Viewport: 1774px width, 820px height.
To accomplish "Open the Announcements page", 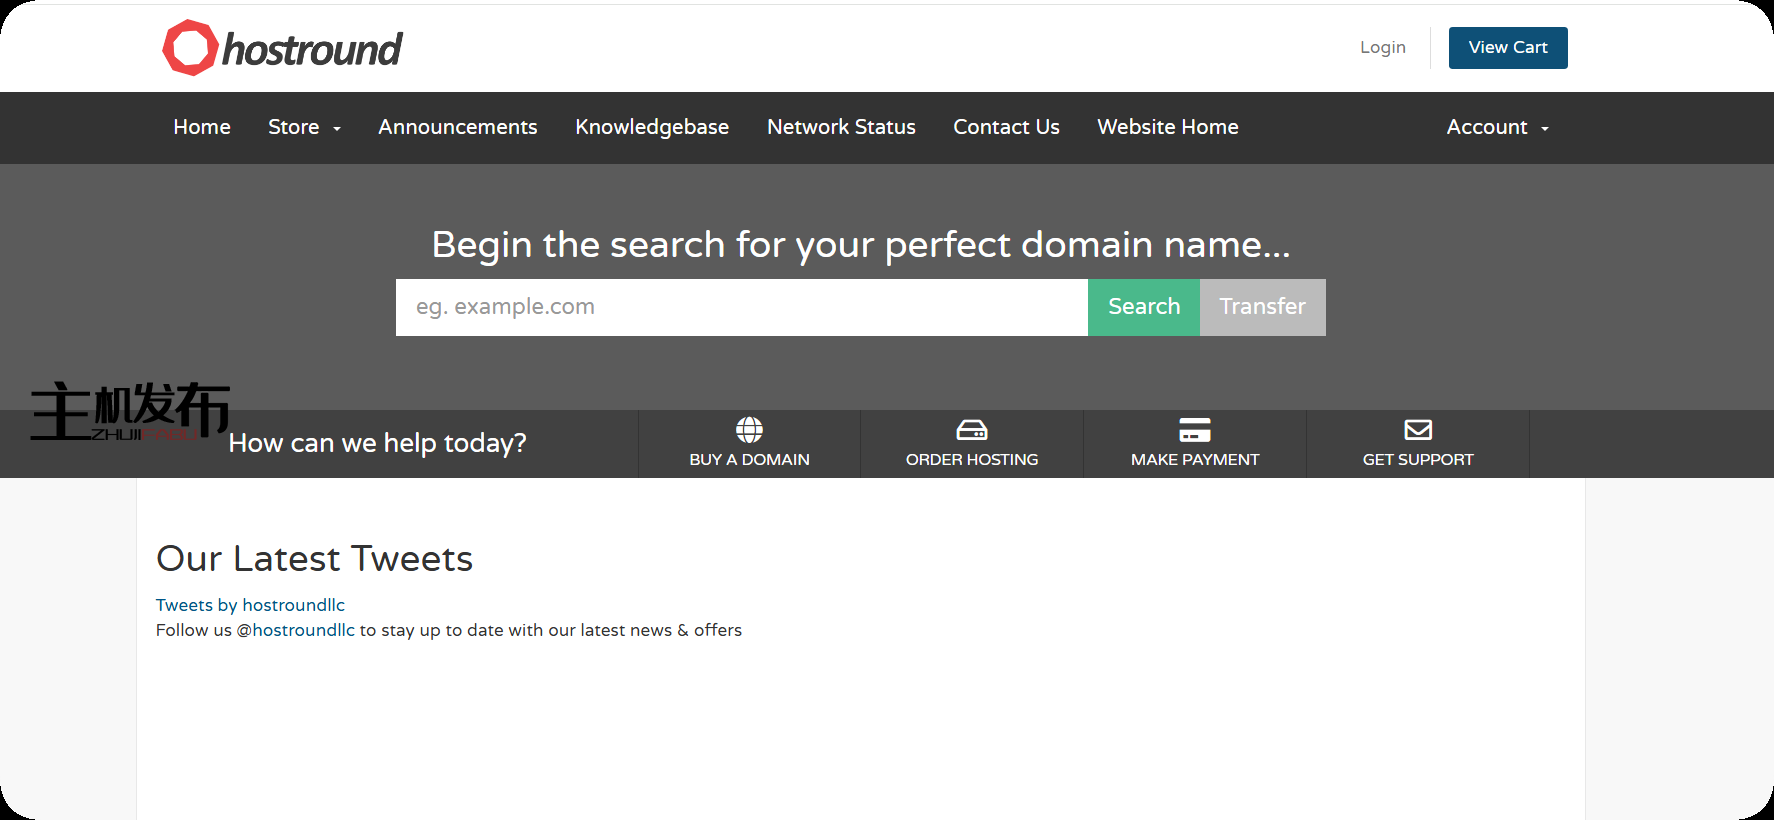I will click(x=457, y=127).
